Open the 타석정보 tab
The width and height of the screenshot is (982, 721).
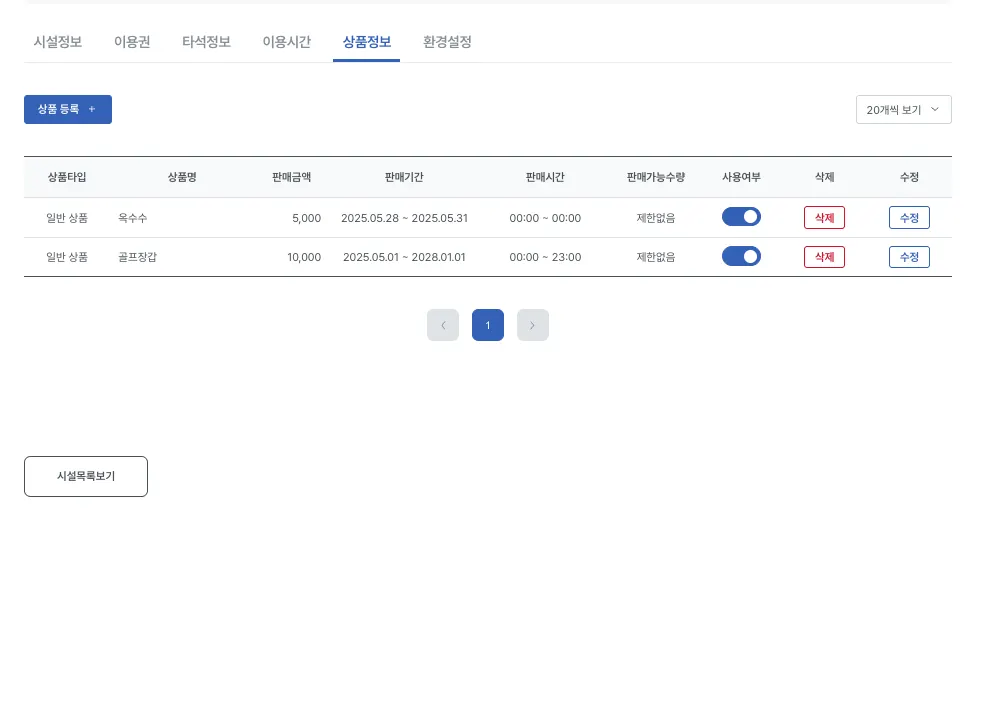click(207, 42)
